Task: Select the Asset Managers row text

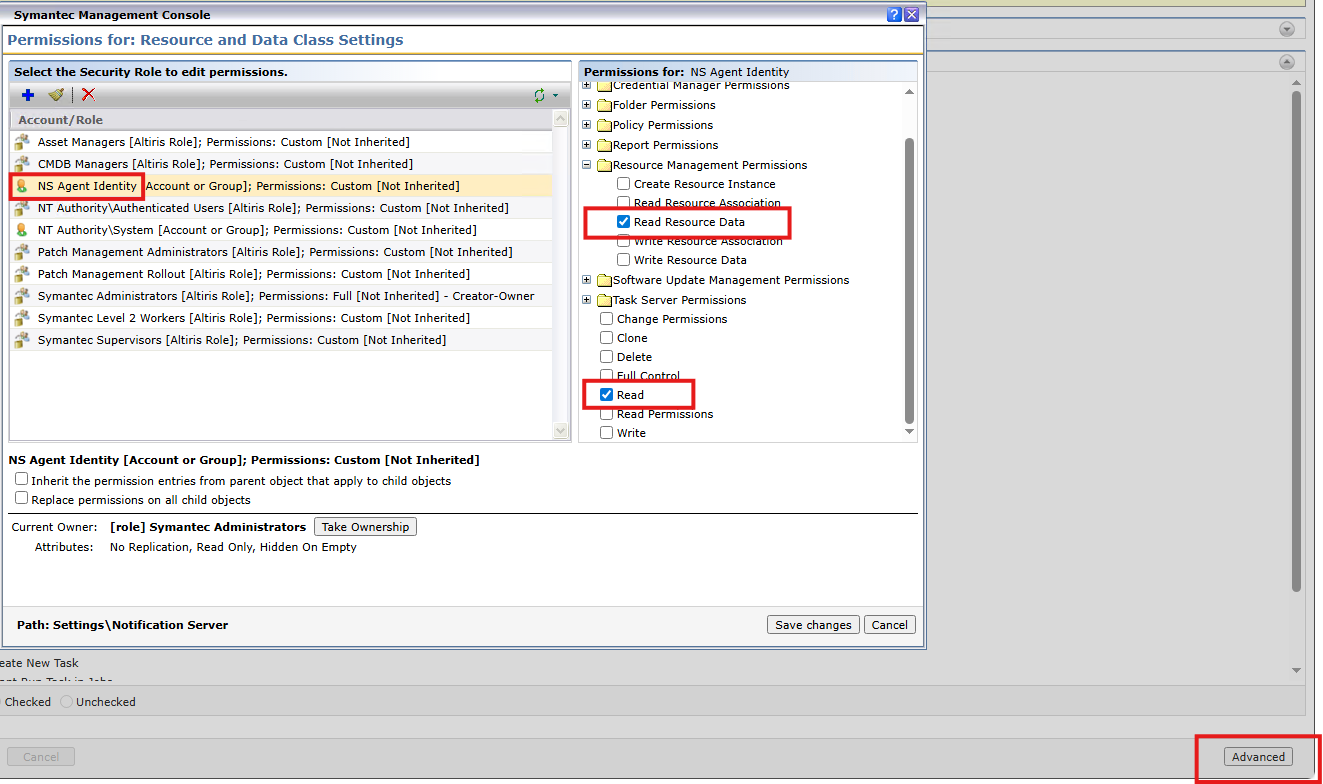Action: (224, 142)
